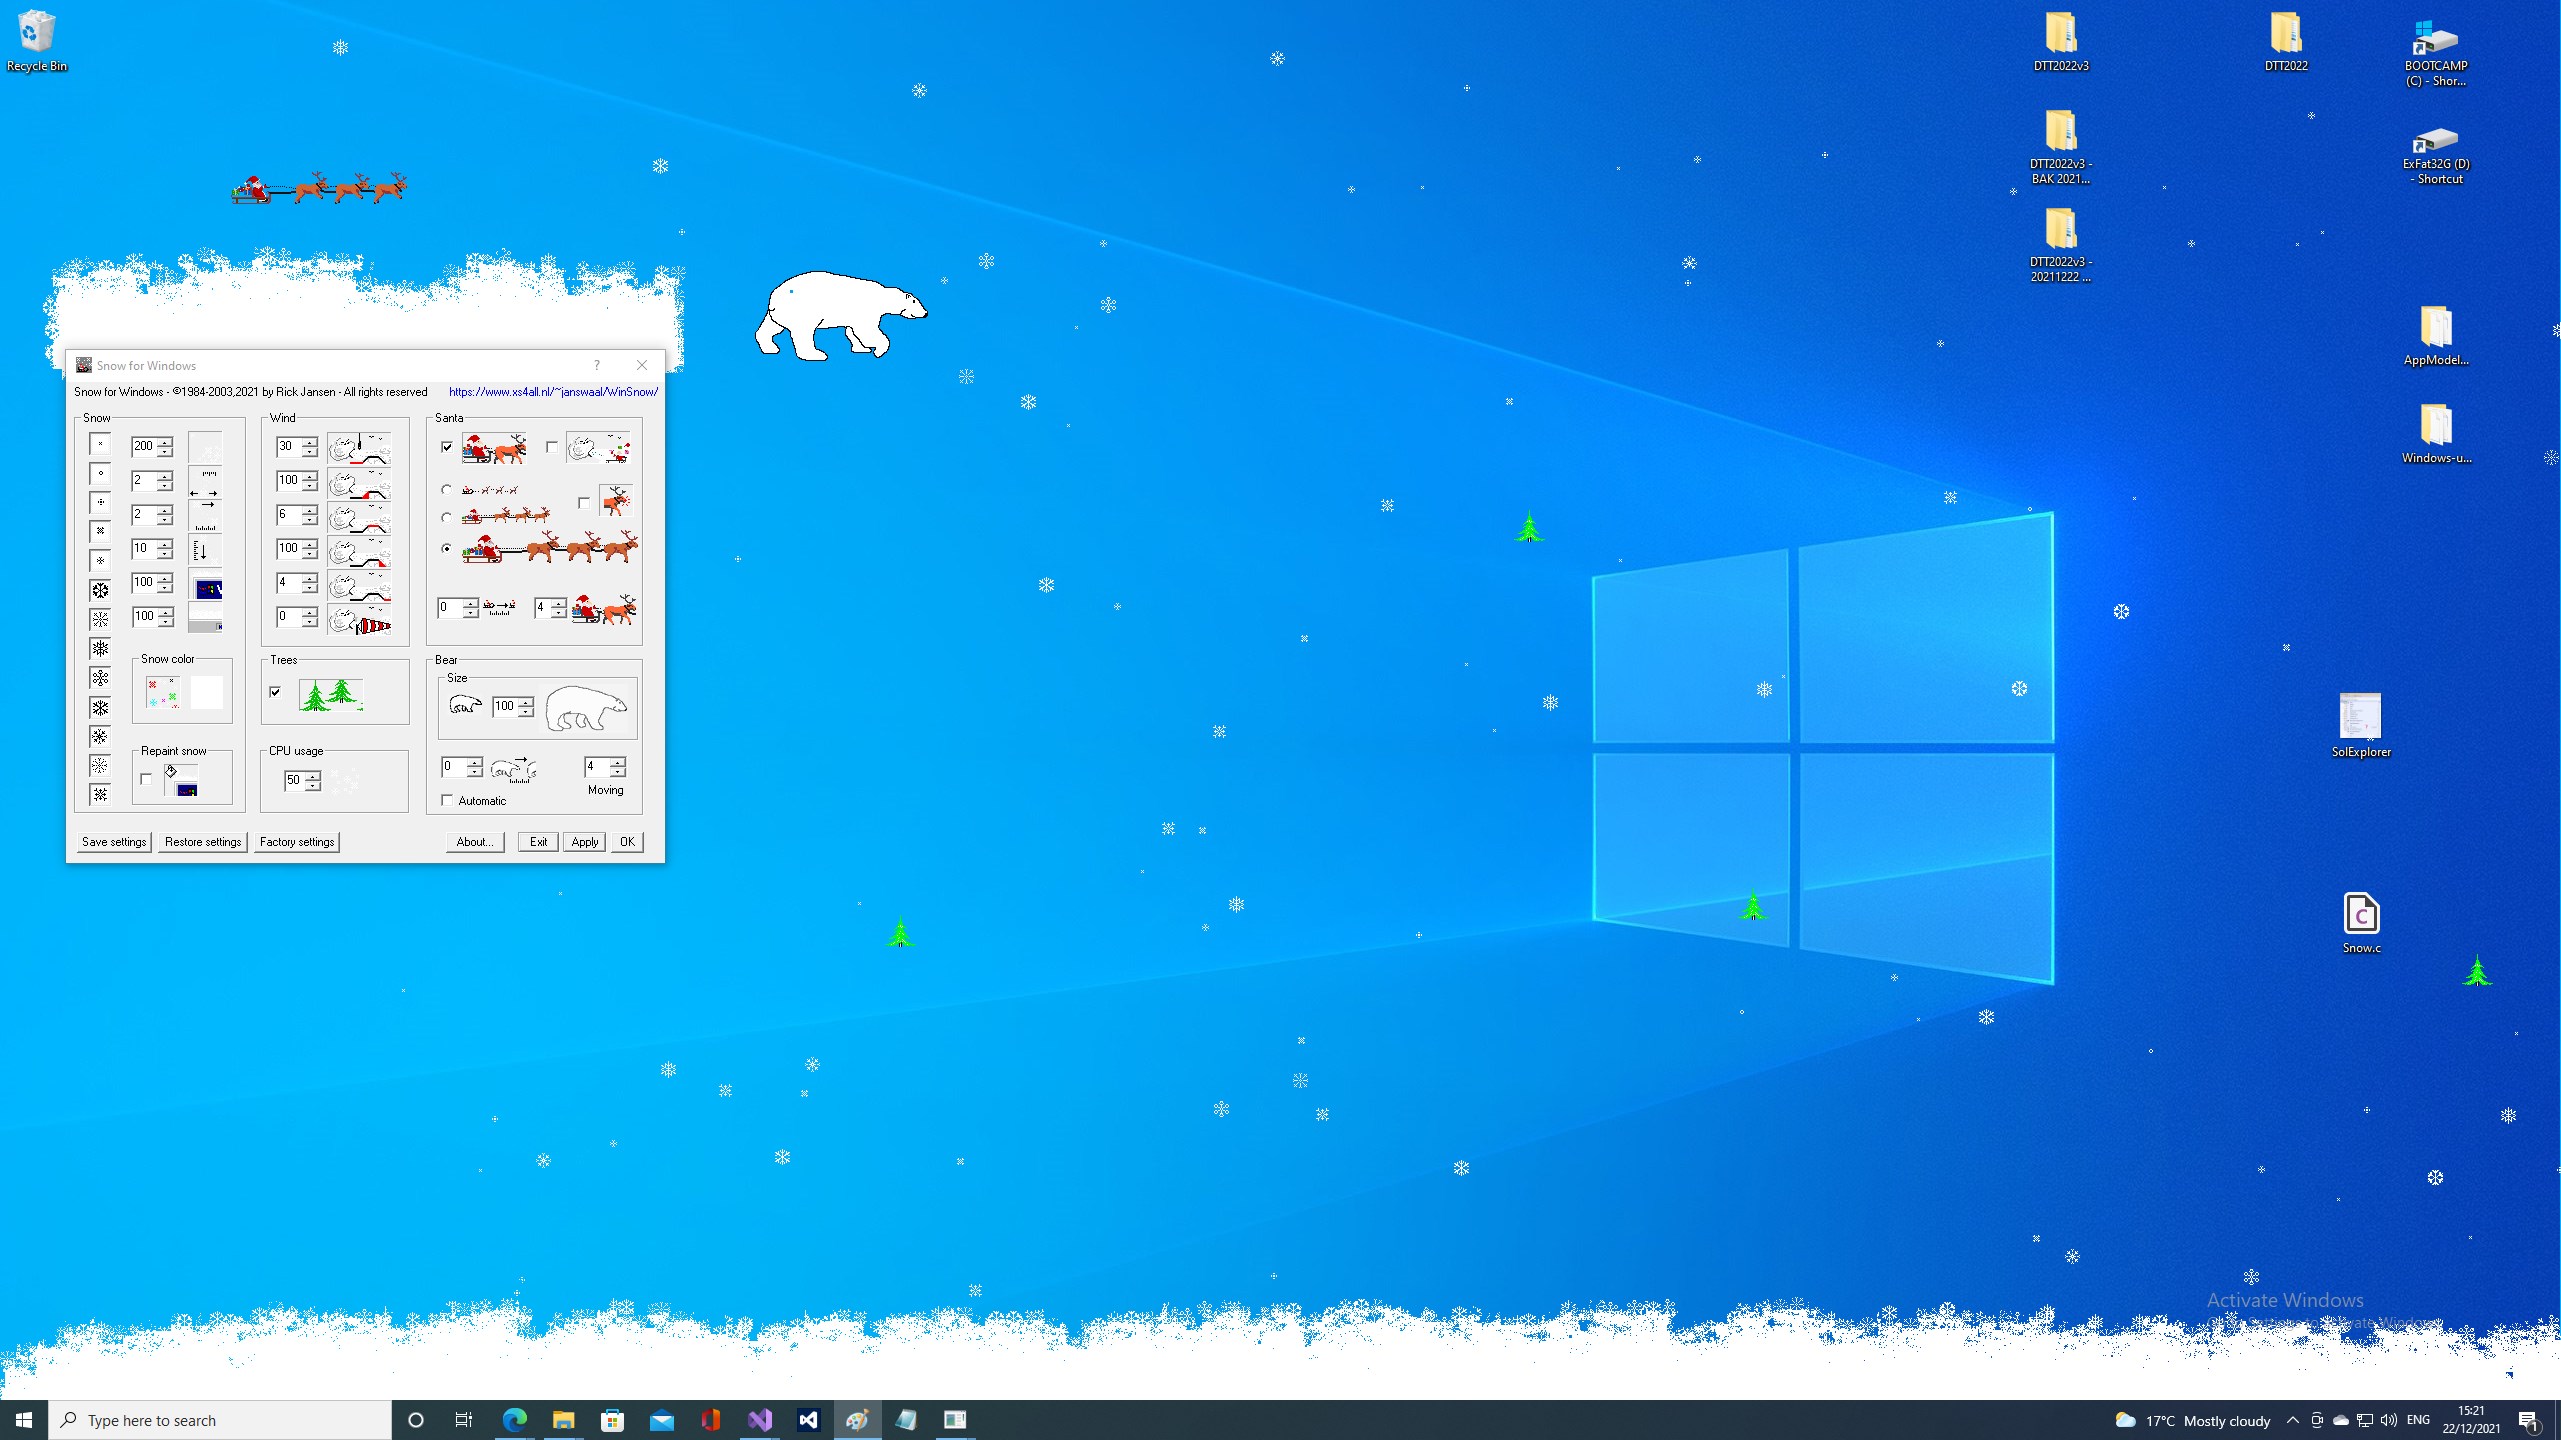Click the snow color swatch

point(206,693)
